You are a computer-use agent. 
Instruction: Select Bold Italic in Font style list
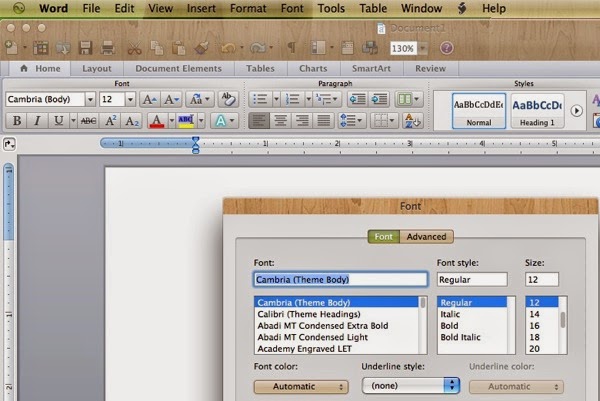point(462,335)
